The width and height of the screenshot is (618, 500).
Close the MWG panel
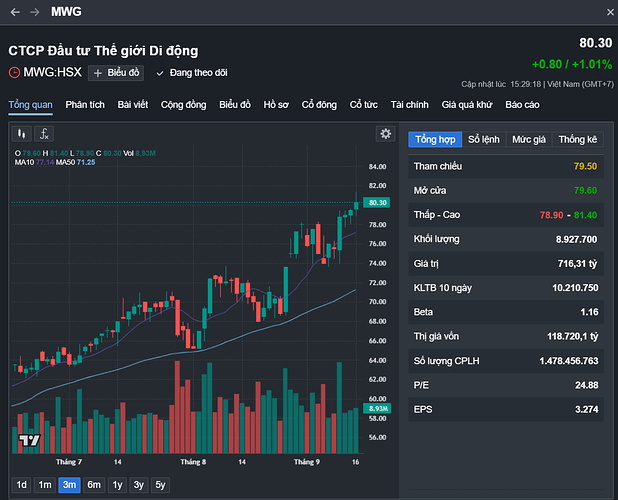pyautogui.click(x=609, y=12)
